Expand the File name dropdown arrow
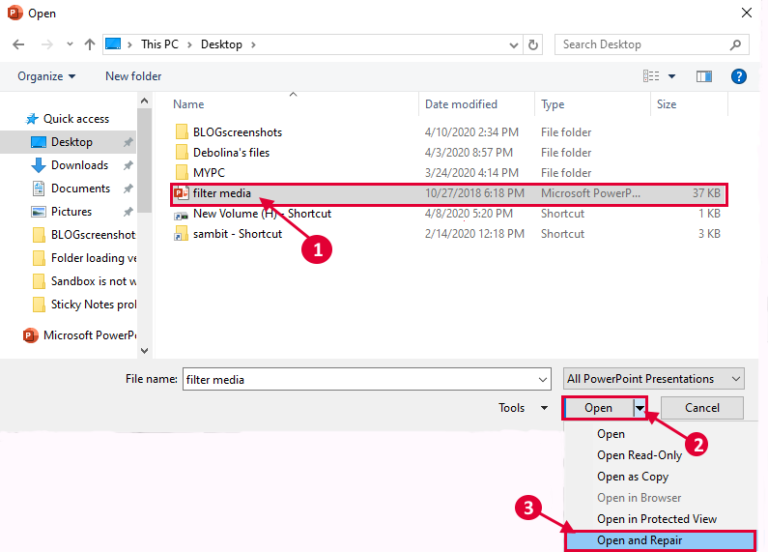Image resolution: width=768 pixels, height=552 pixels. (x=543, y=380)
